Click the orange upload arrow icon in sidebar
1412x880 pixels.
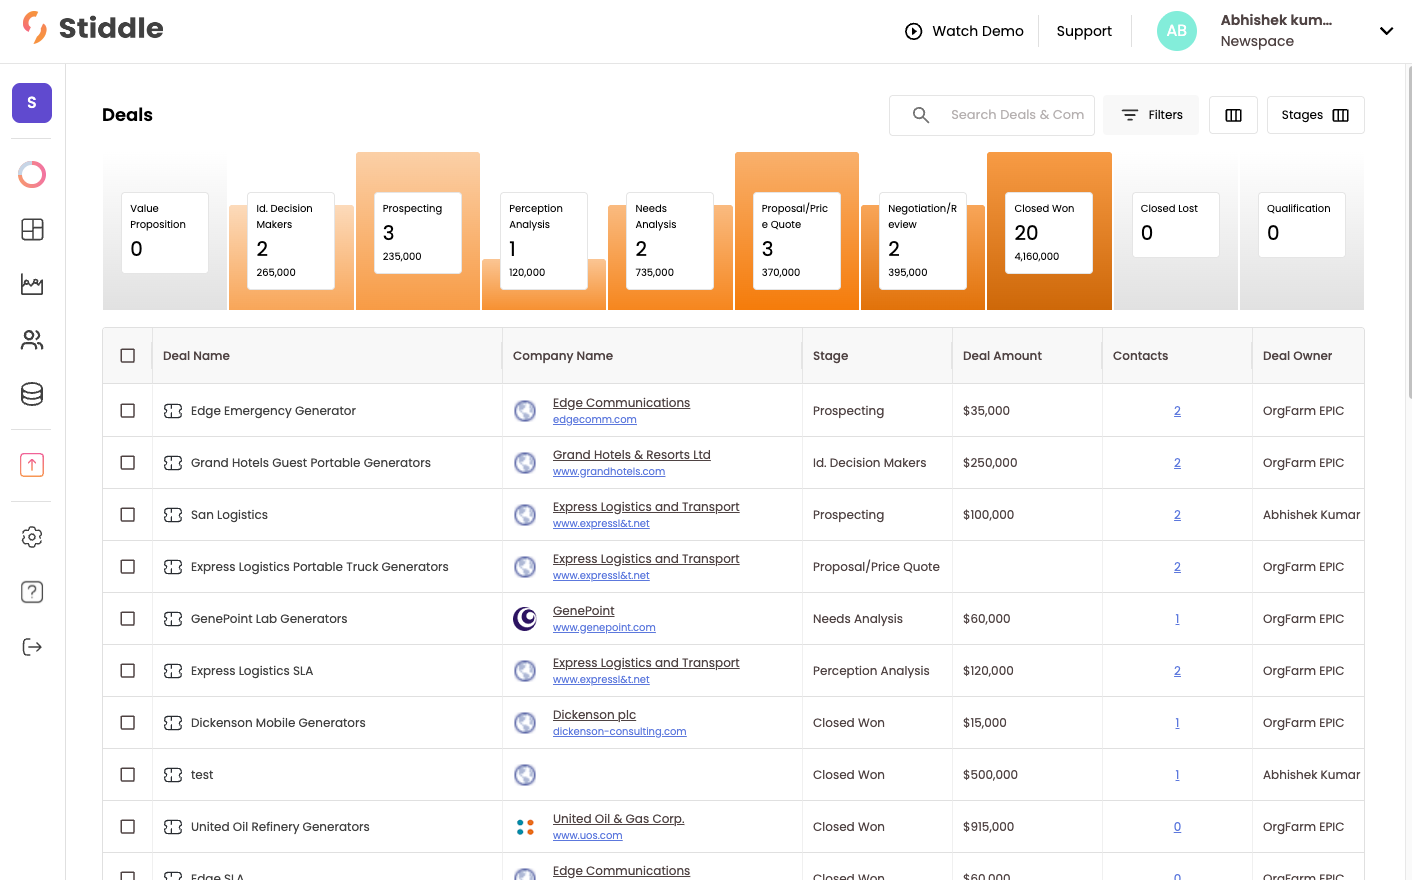point(32,465)
